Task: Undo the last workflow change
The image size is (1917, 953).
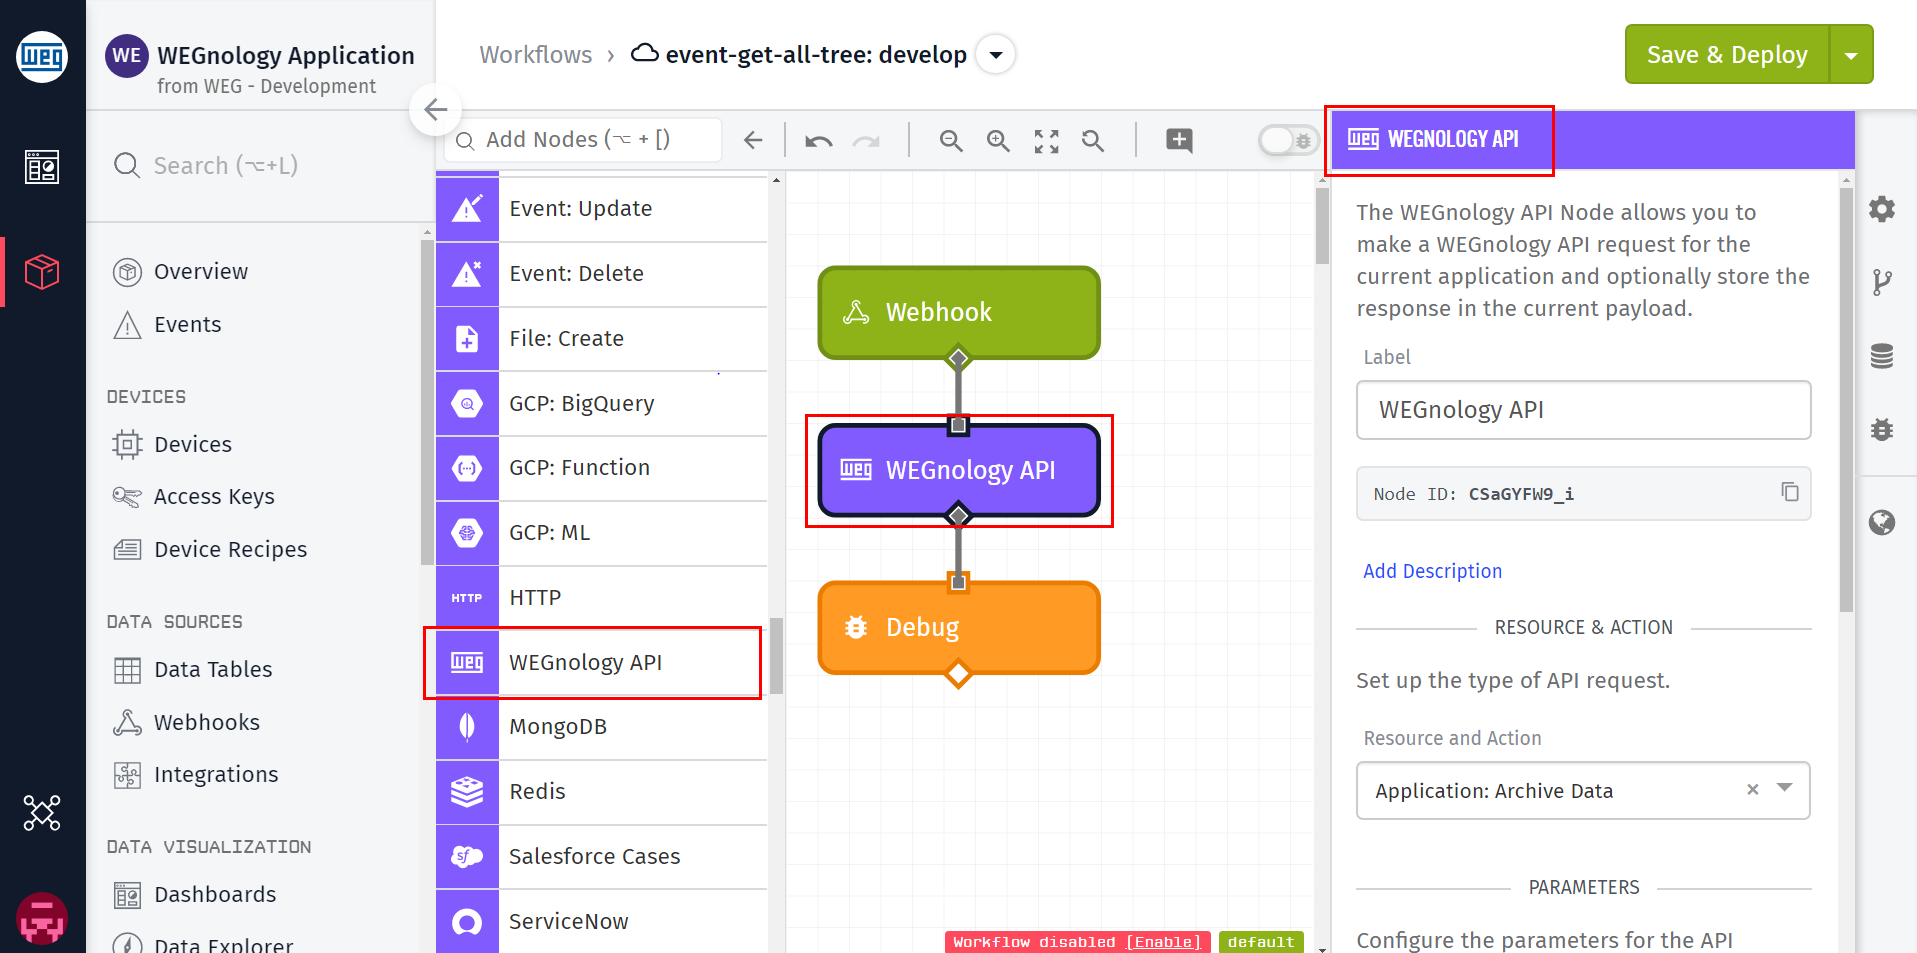Action: click(x=819, y=141)
